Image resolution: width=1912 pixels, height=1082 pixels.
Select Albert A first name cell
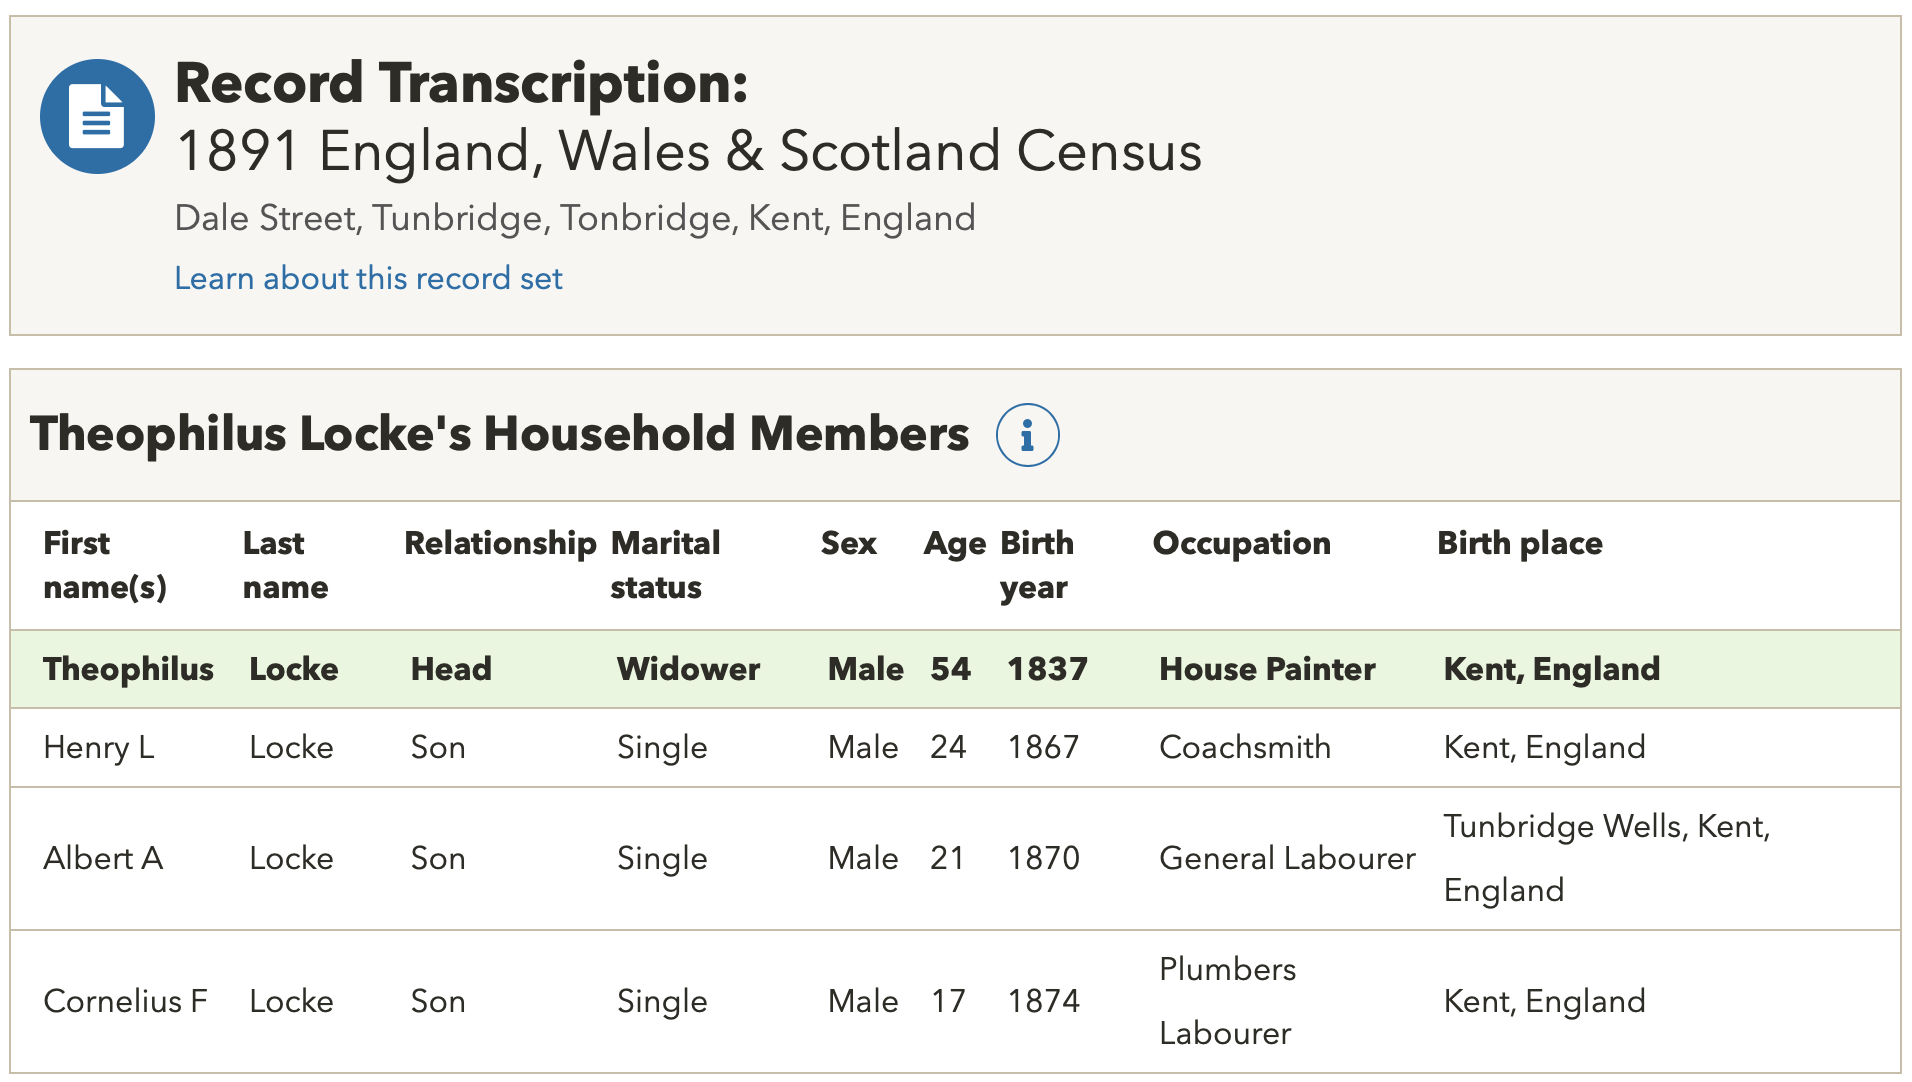click(x=103, y=859)
